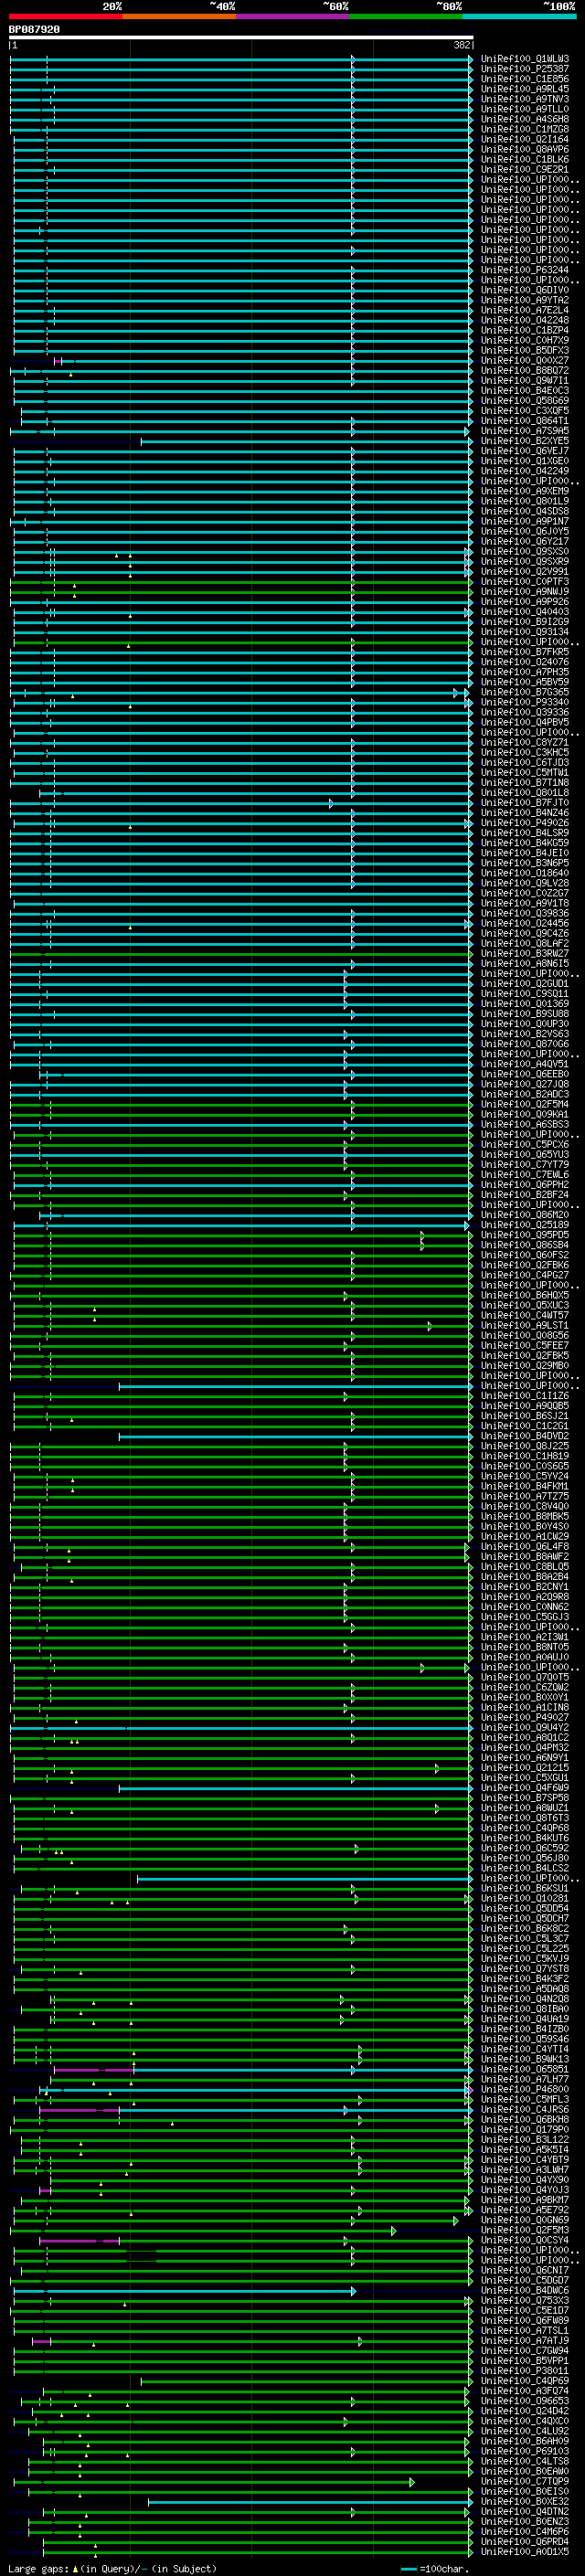
Task: Open the UniRef100_Q1WLW3 hit label
Action: click(525, 59)
